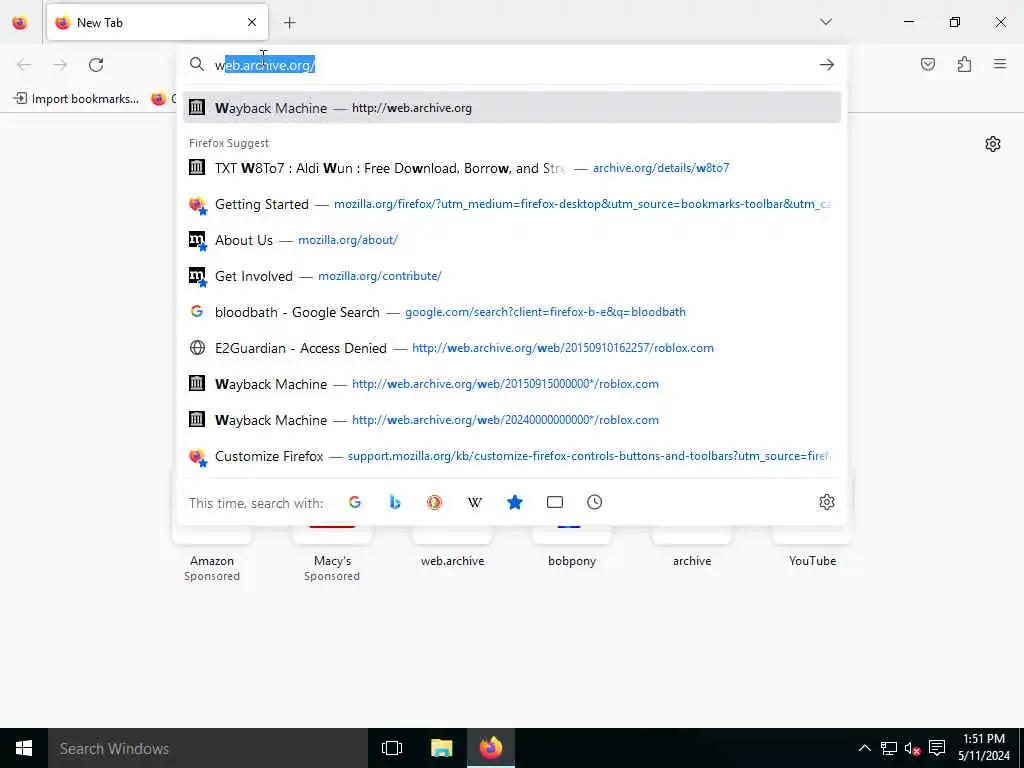Reload the current page
1024x768 pixels.
tap(96, 65)
